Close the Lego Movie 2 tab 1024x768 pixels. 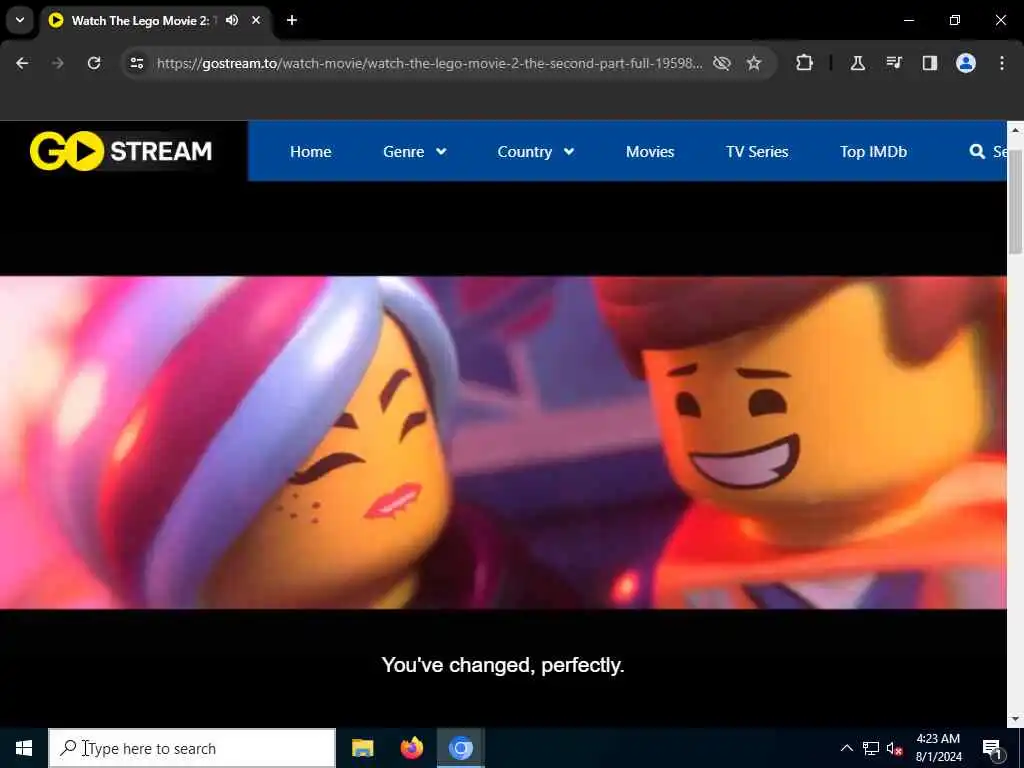point(256,20)
